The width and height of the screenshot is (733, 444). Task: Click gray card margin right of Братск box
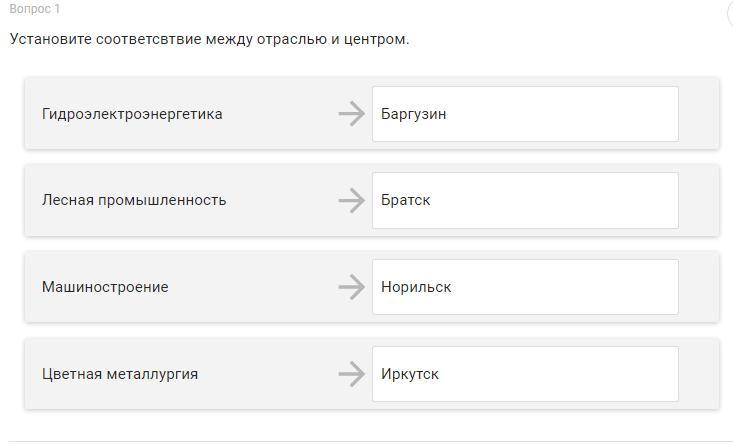[699, 200]
